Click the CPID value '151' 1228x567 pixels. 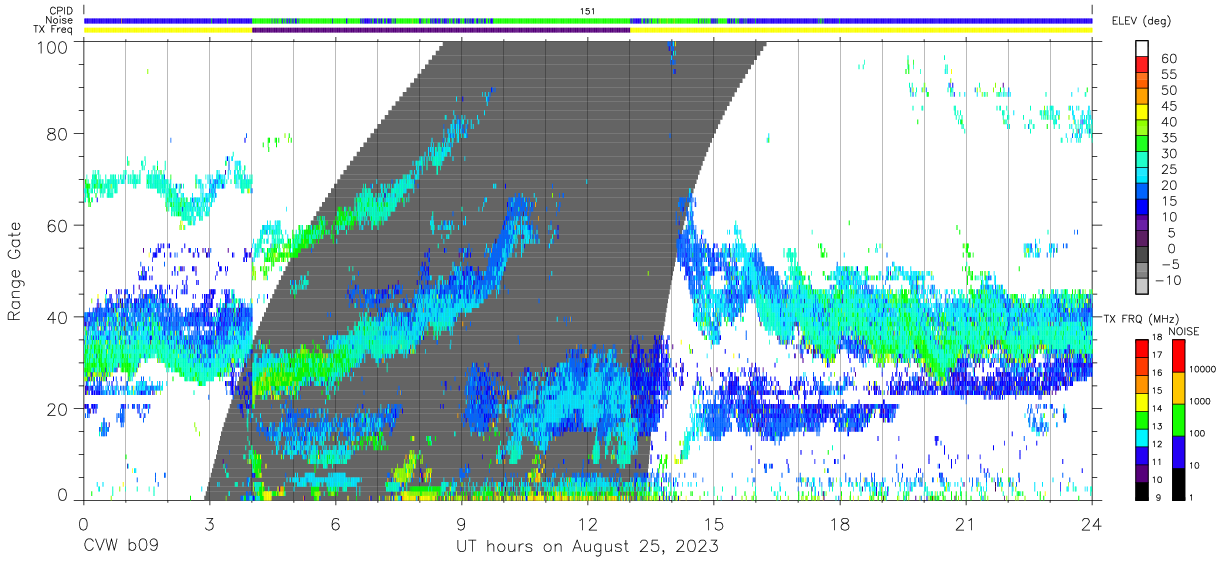[x=587, y=10]
